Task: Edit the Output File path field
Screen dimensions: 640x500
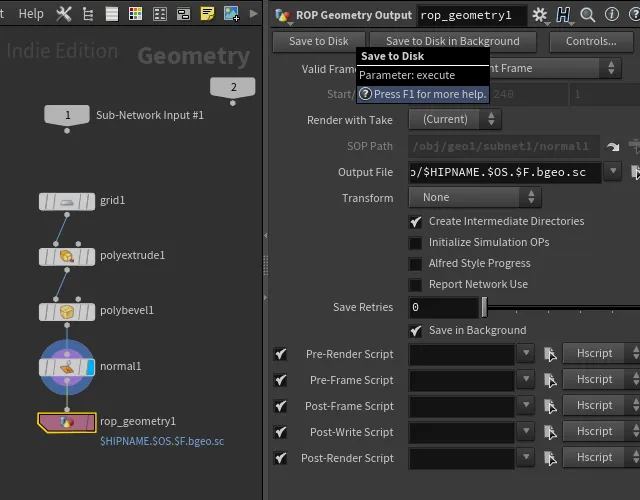Action: [x=505, y=172]
